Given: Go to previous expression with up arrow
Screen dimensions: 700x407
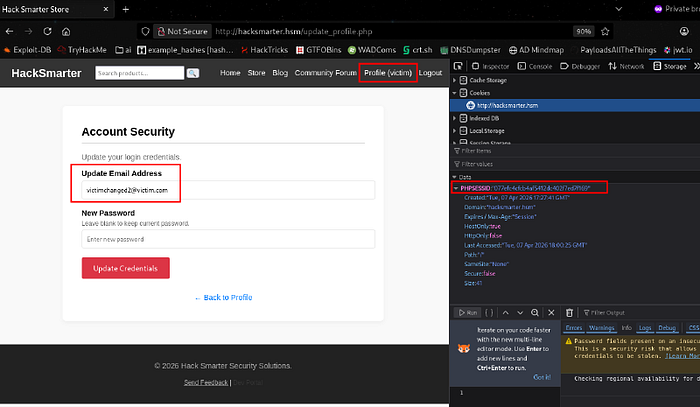Looking at the screenshot, I should tap(505, 312).
